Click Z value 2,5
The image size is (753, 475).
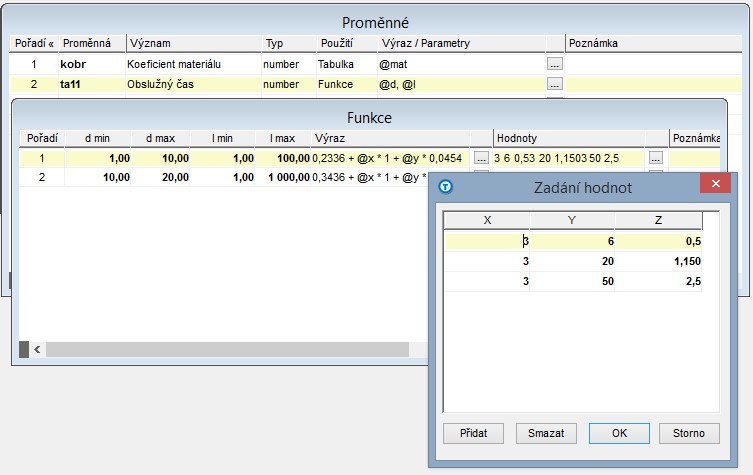pyautogui.click(x=658, y=281)
